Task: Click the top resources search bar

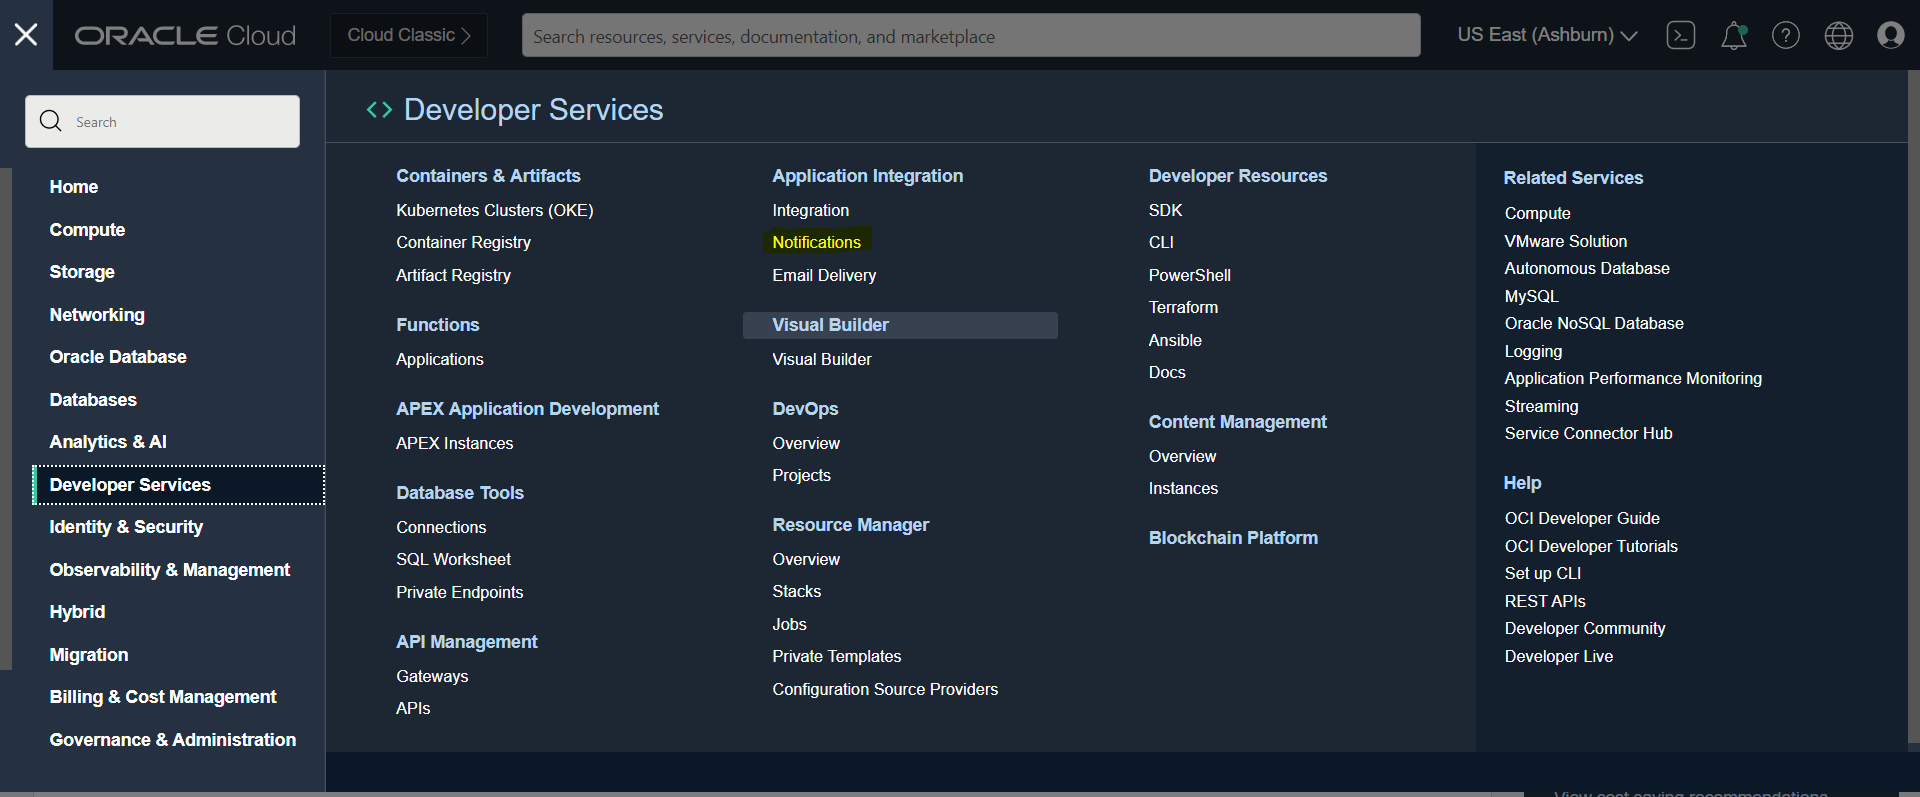Action: (970, 36)
